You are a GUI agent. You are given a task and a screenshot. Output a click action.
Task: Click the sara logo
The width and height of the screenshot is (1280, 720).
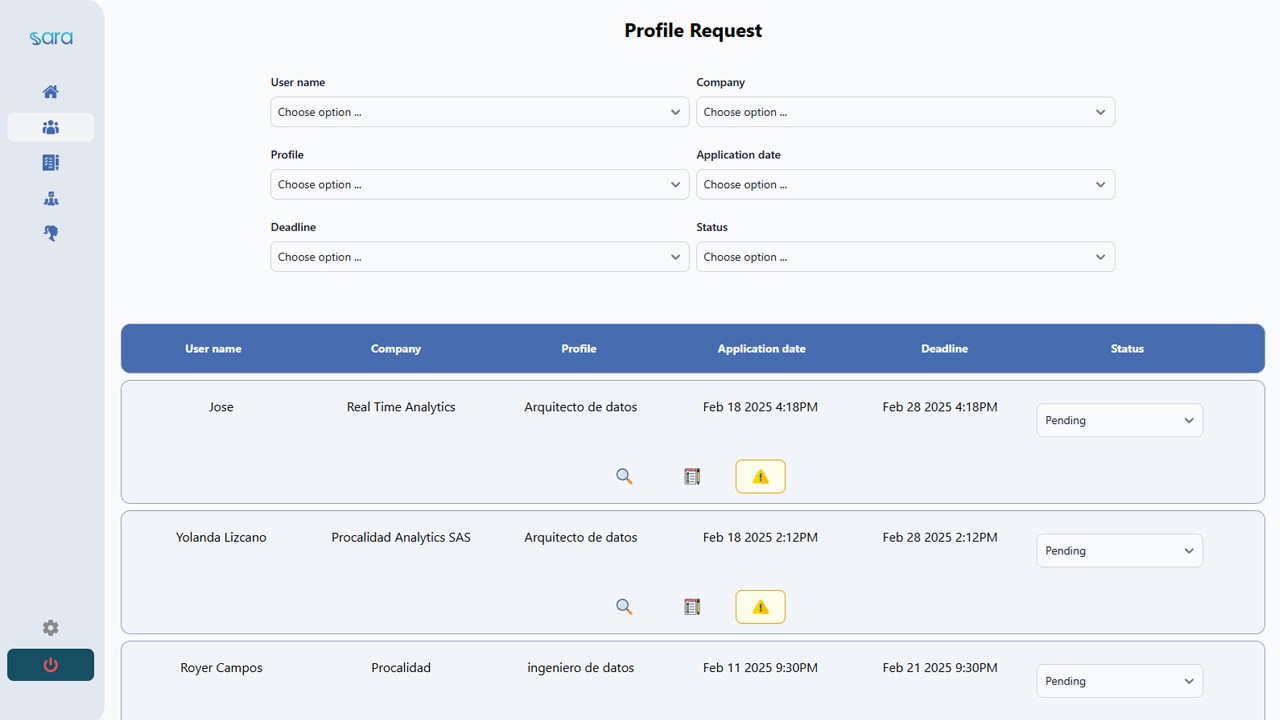tap(51, 38)
